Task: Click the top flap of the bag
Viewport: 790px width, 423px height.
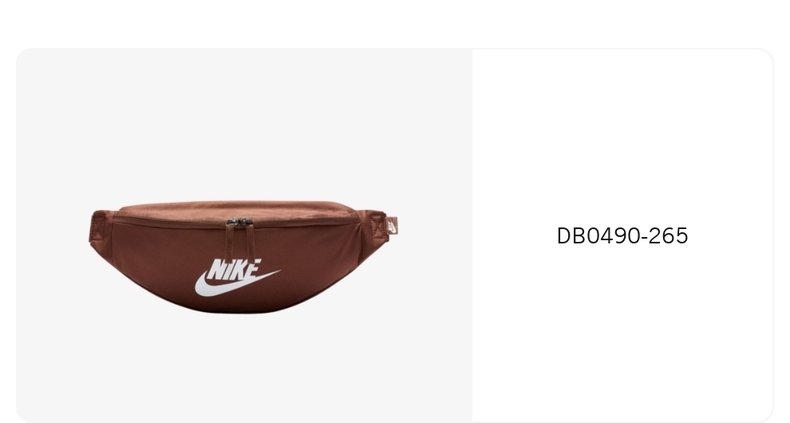Action: click(237, 209)
